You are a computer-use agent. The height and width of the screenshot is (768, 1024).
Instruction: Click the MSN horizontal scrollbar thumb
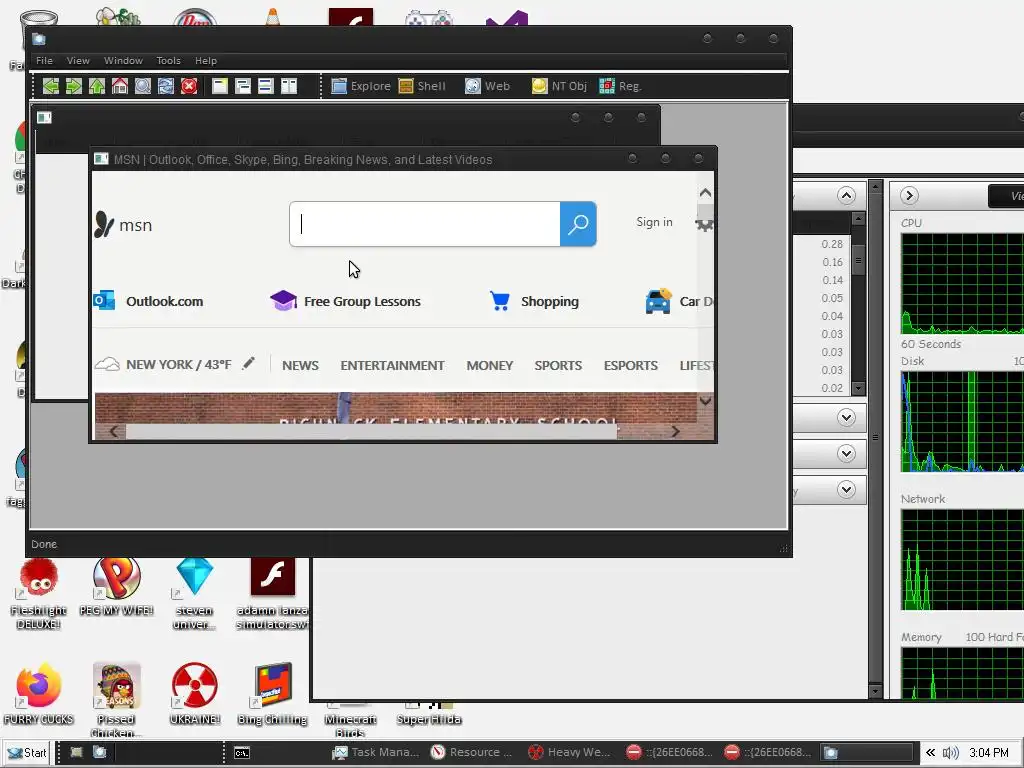coord(372,432)
